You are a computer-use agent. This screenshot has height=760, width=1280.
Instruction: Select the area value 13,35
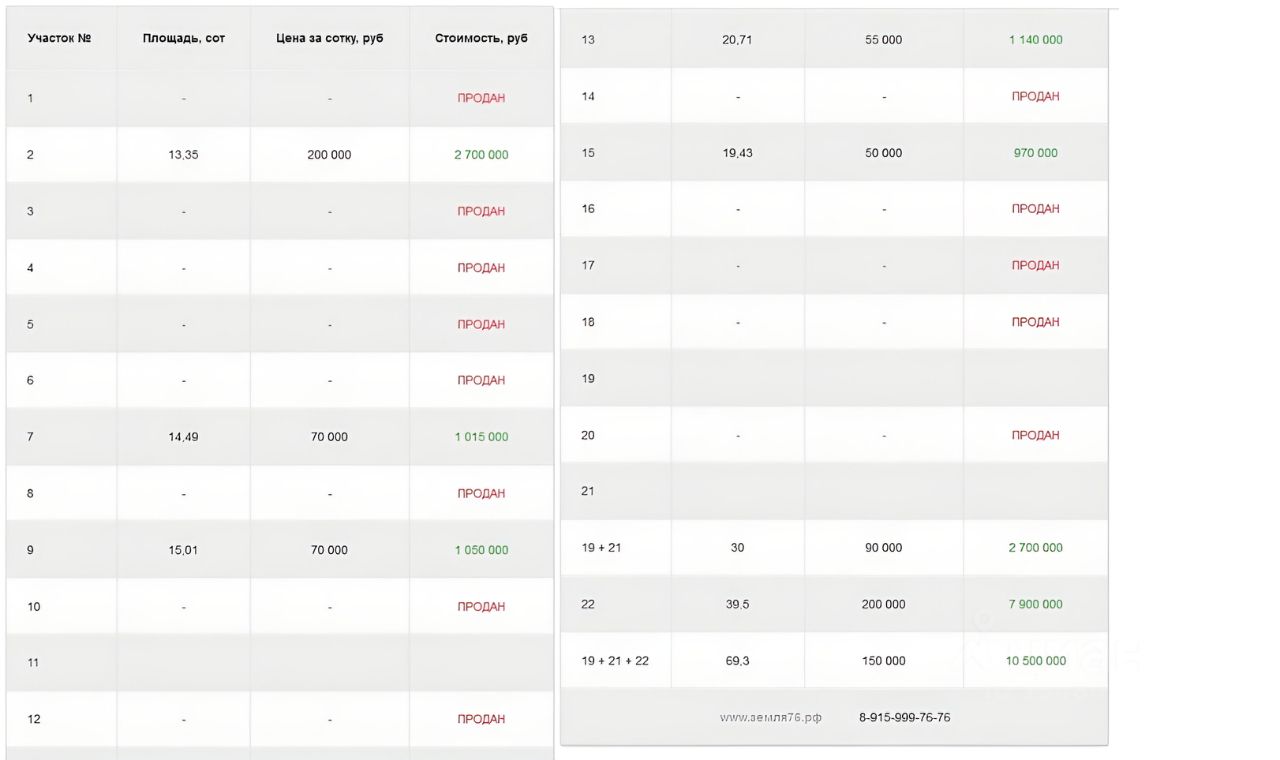[184, 155]
